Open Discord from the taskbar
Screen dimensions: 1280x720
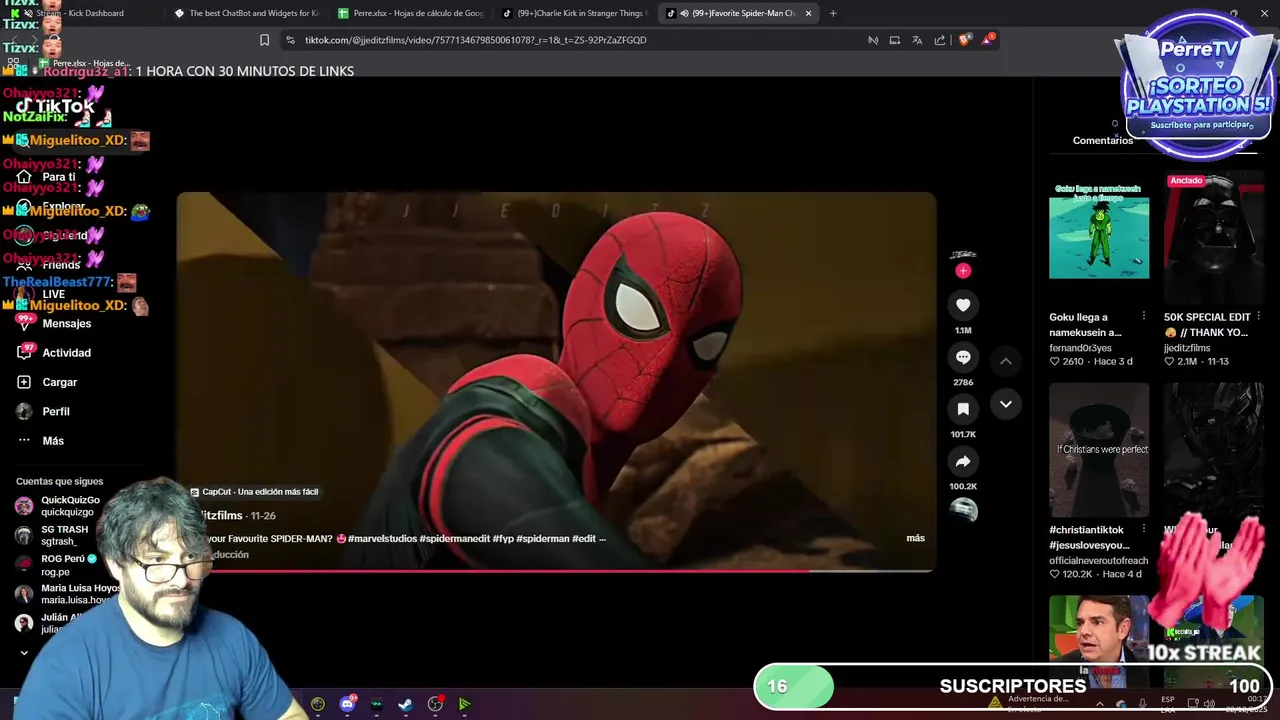(348, 704)
